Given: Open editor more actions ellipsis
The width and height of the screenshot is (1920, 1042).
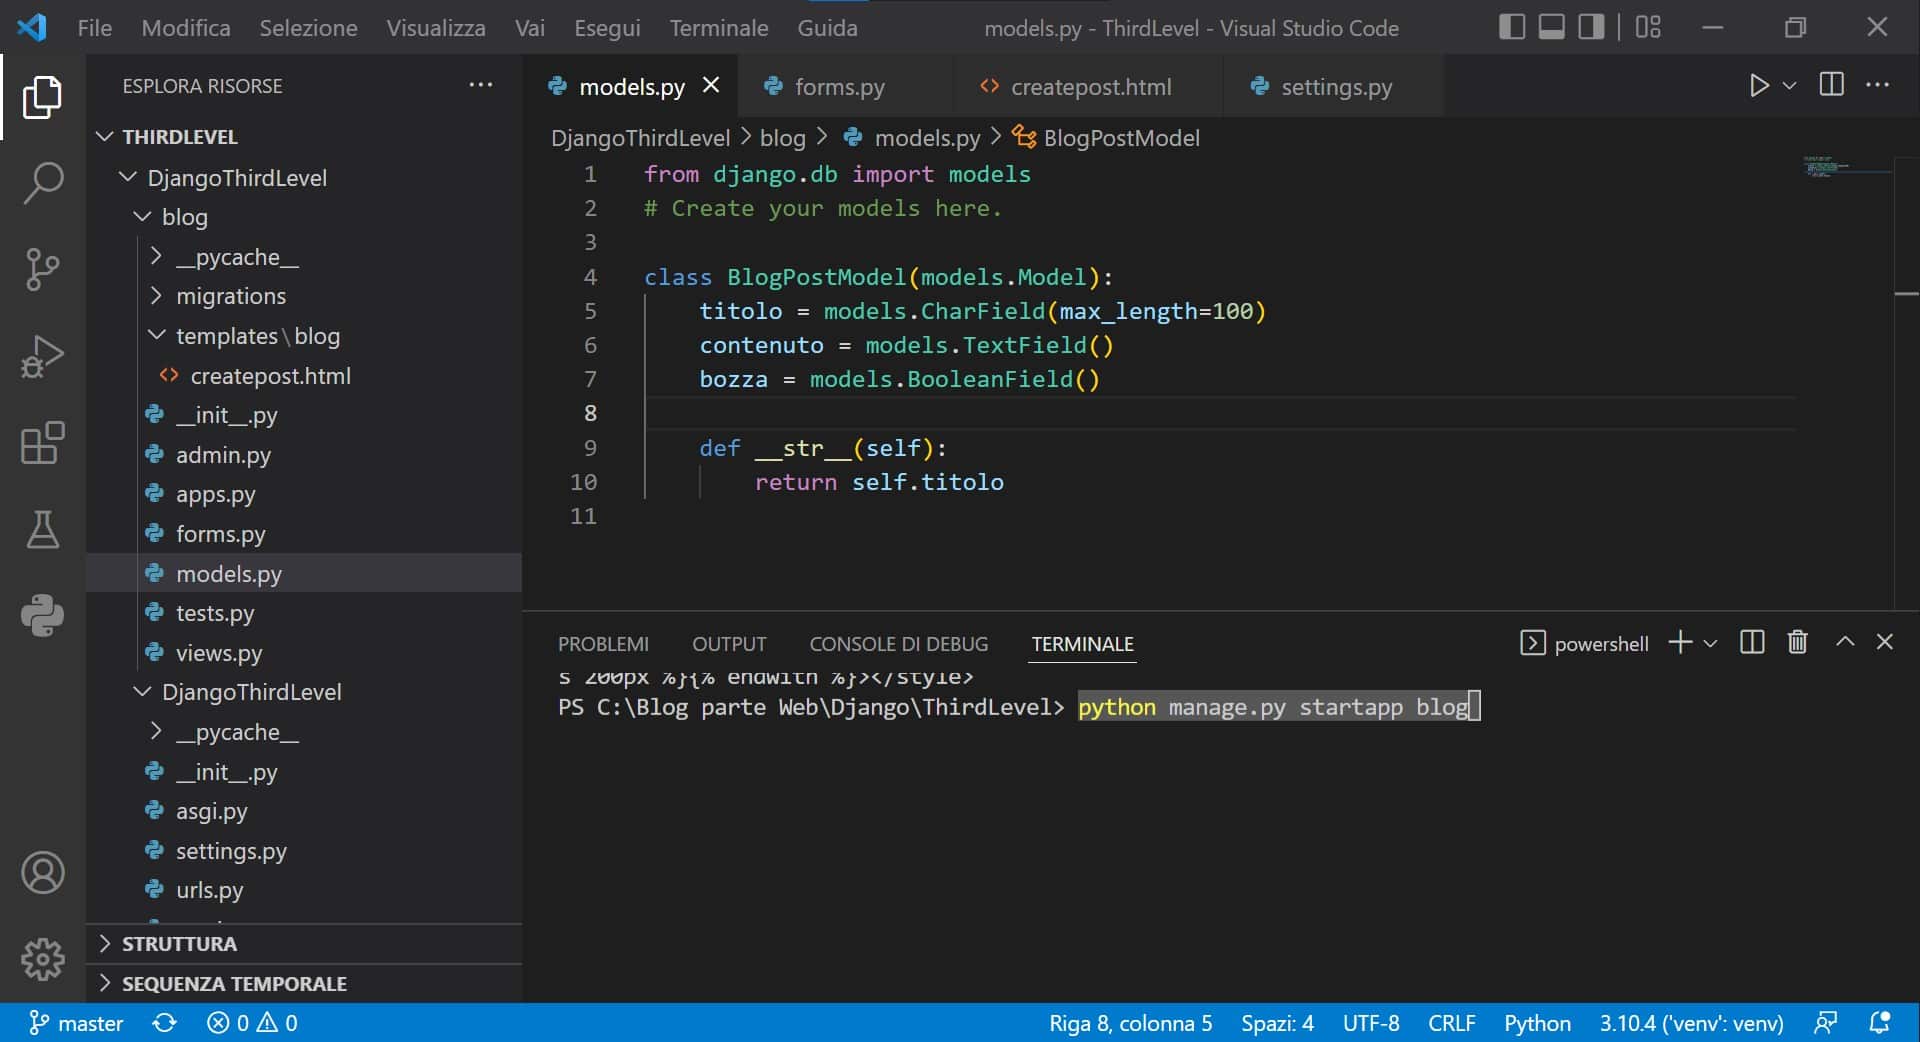Looking at the screenshot, I should pos(1878,85).
